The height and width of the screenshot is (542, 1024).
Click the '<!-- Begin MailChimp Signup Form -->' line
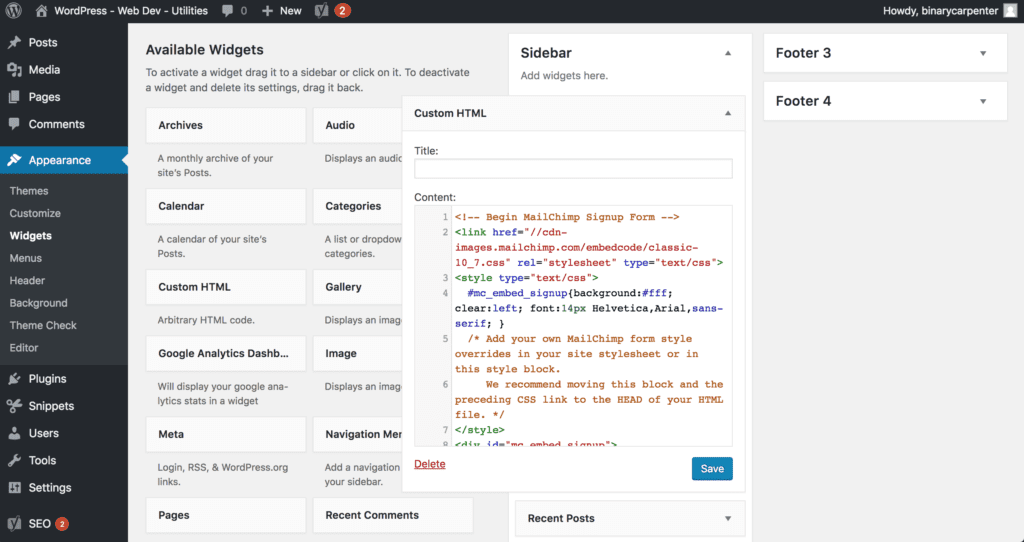(x=567, y=217)
